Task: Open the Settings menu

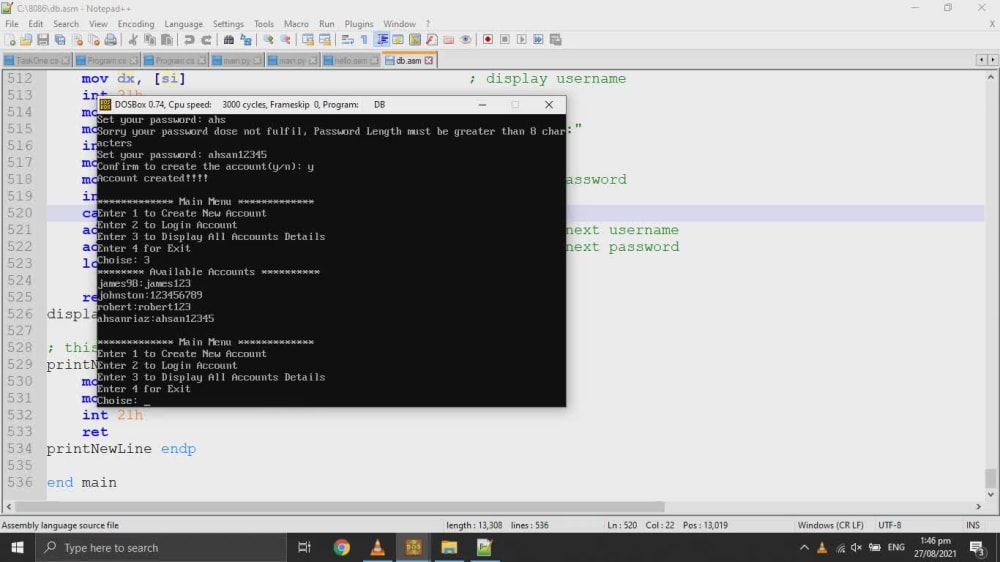Action: click(228, 24)
